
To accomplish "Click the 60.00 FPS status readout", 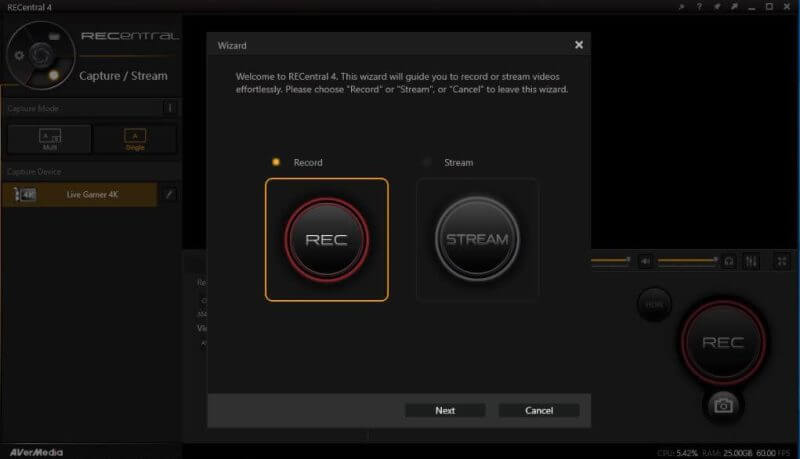I will [773, 453].
